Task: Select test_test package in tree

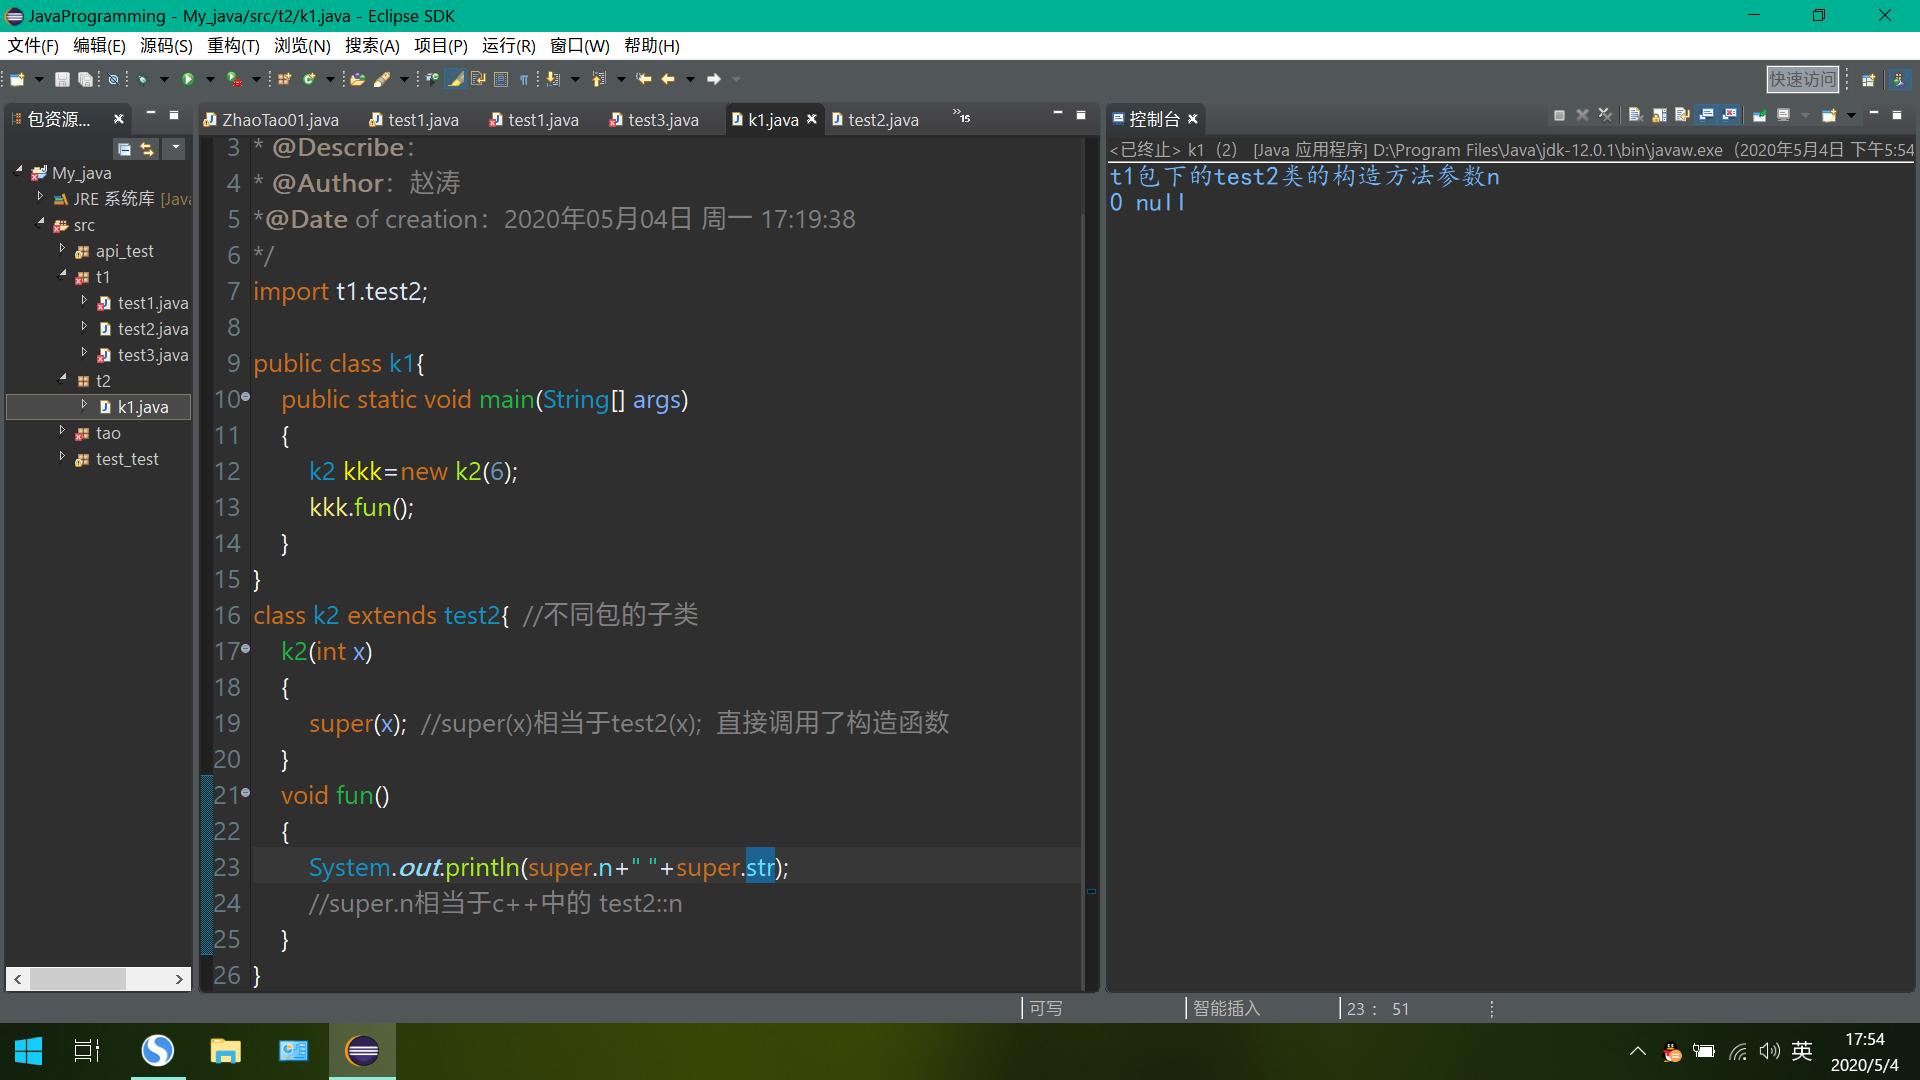Action: [117, 459]
